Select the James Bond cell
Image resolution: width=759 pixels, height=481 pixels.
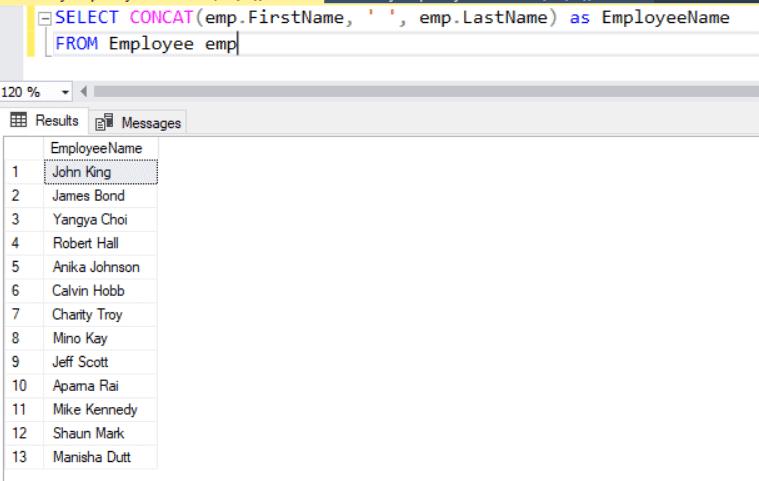pos(100,196)
